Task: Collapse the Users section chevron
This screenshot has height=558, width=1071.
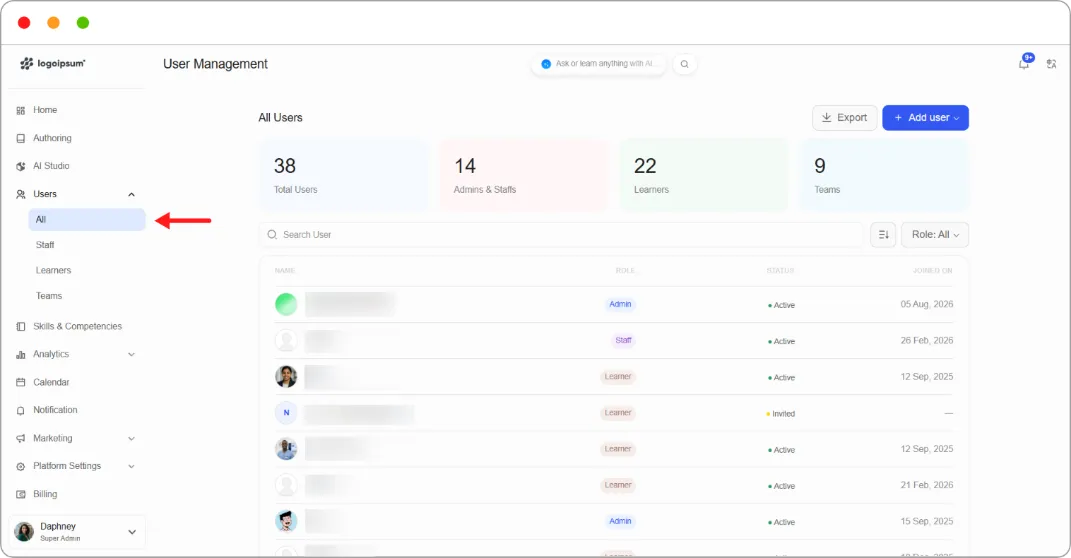Action: click(x=131, y=195)
